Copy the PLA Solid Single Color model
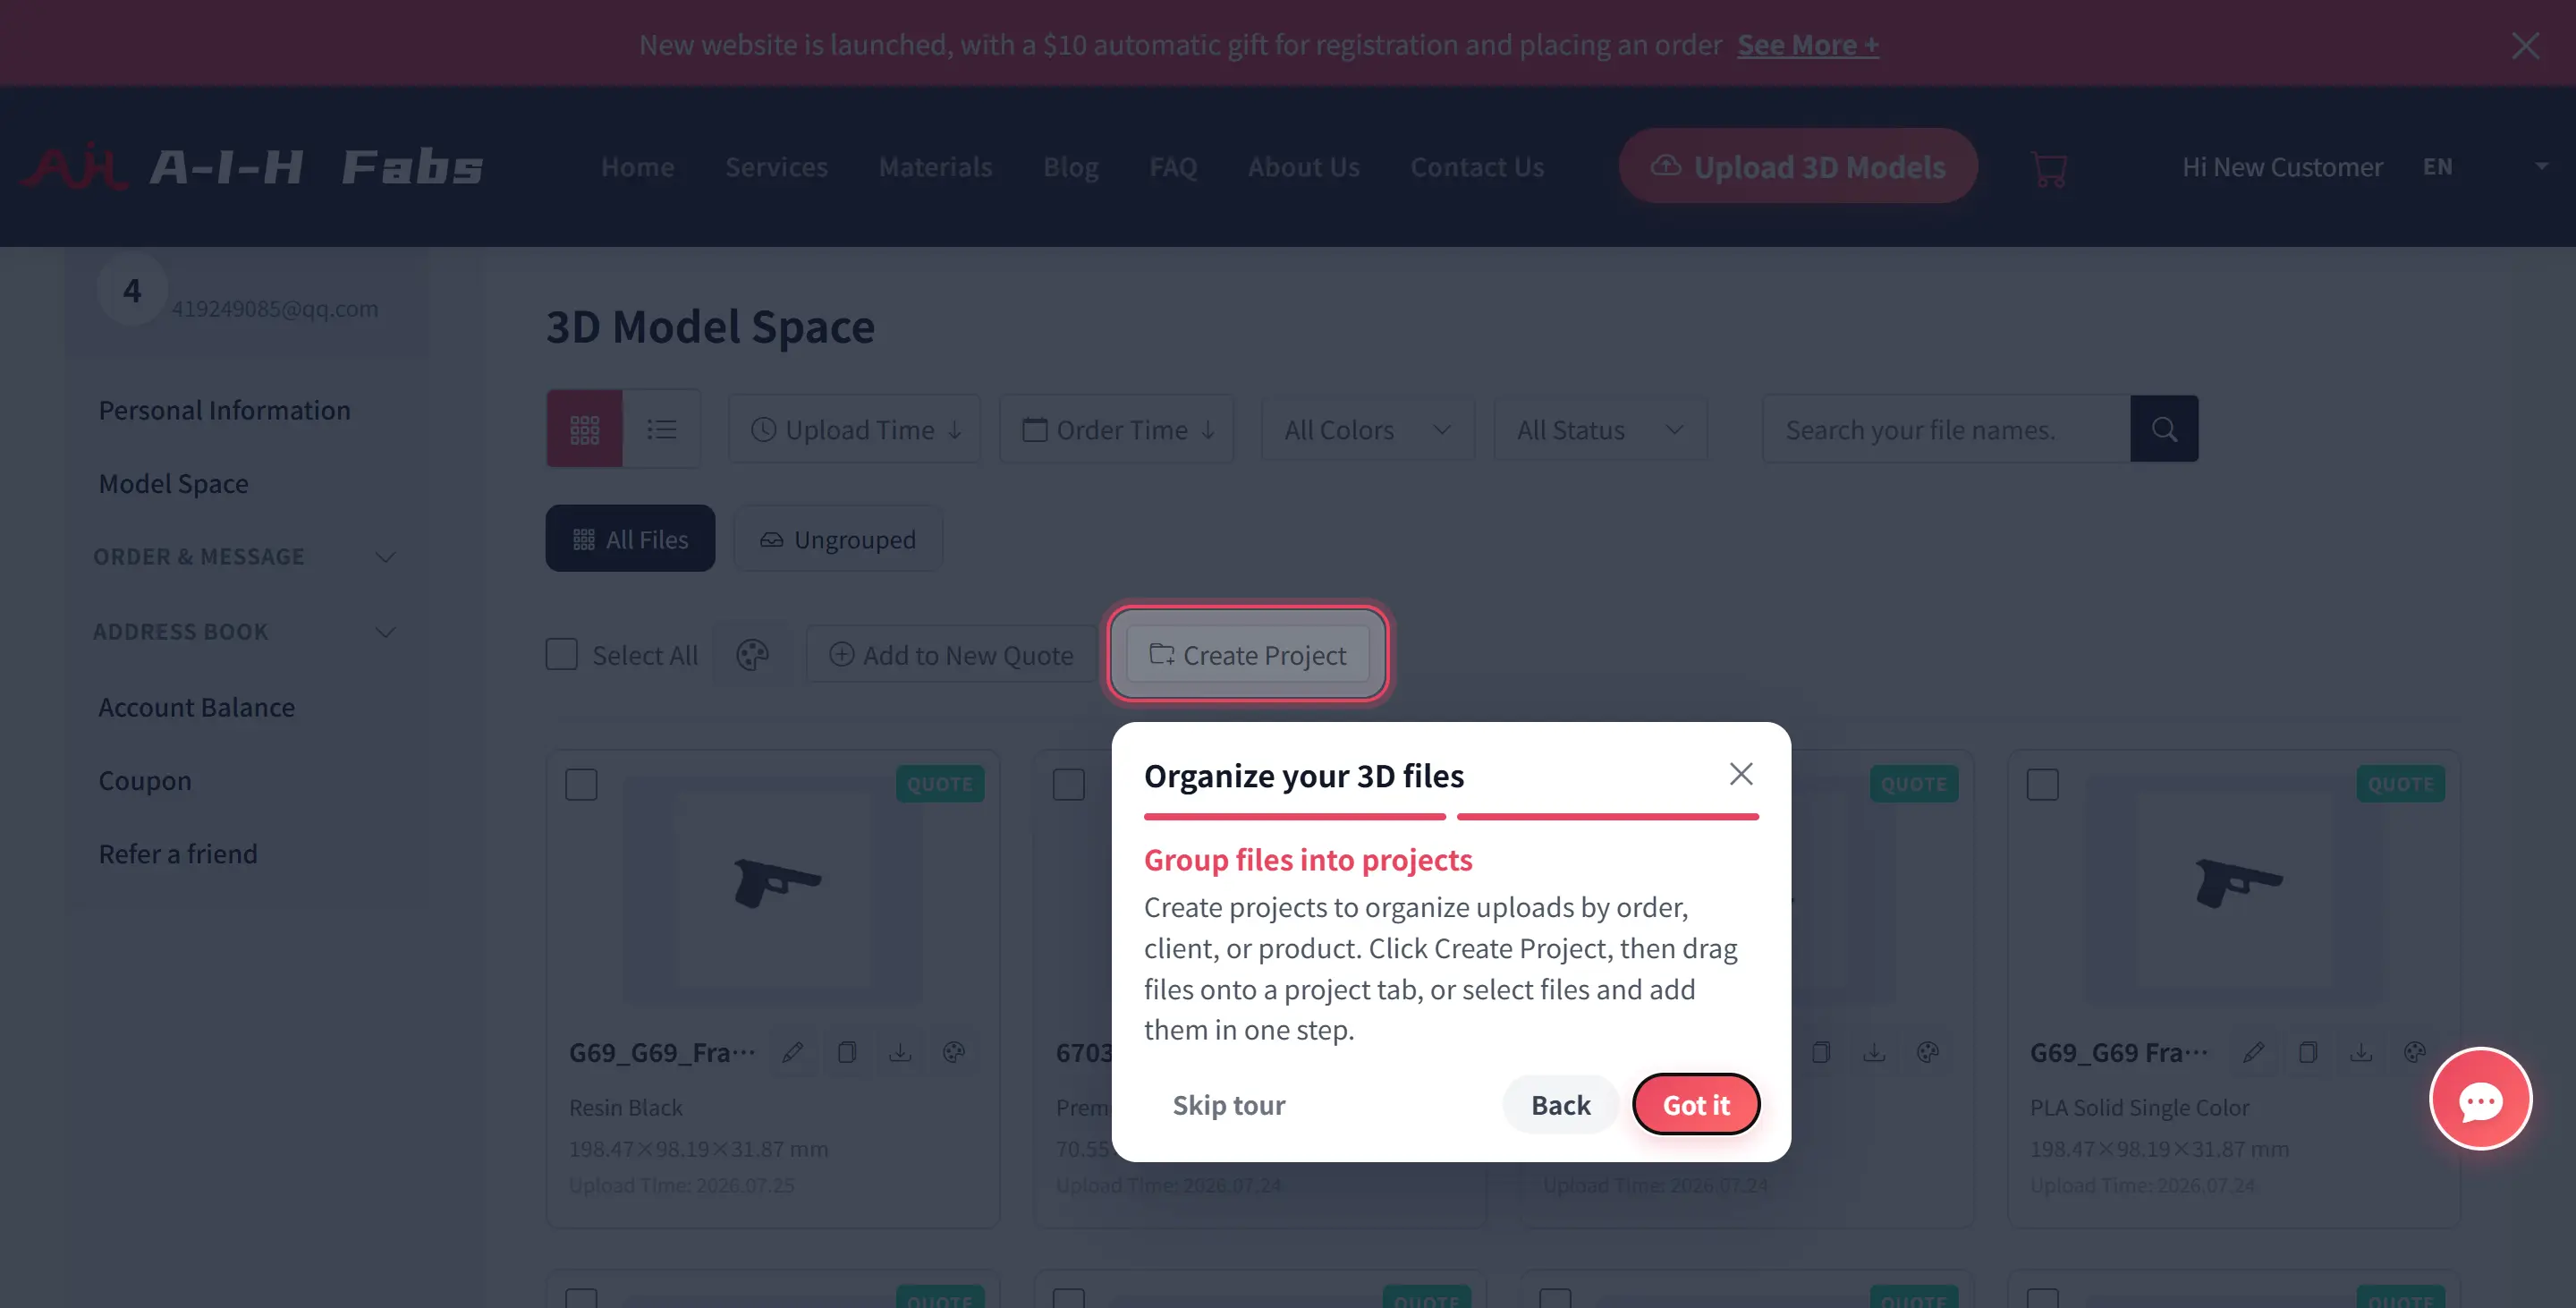The image size is (2576, 1308). (2308, 1052)
